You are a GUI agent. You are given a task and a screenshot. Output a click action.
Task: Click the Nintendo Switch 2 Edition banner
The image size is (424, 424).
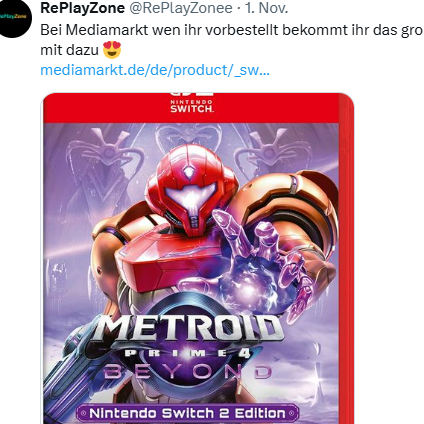click(x=187, y=413)
